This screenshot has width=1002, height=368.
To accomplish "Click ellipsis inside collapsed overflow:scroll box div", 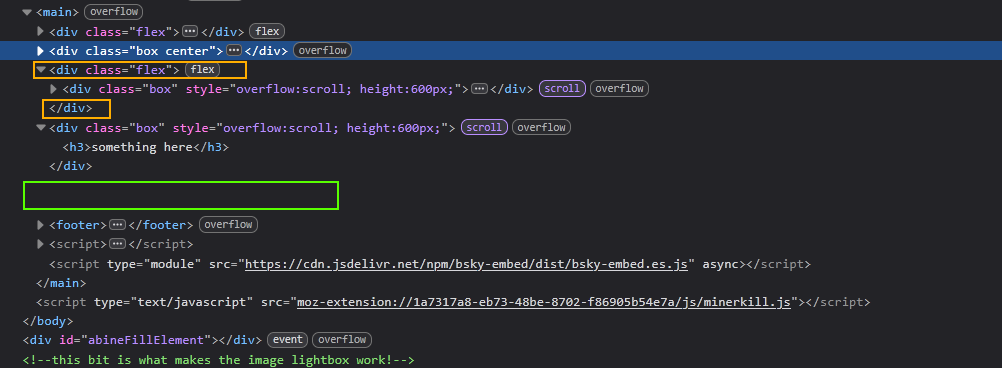I will coord(479,89).
